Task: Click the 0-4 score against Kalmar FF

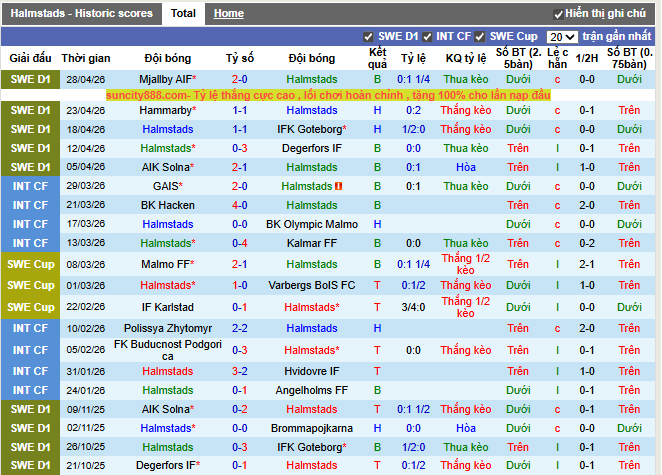Action: coord(239,243)
